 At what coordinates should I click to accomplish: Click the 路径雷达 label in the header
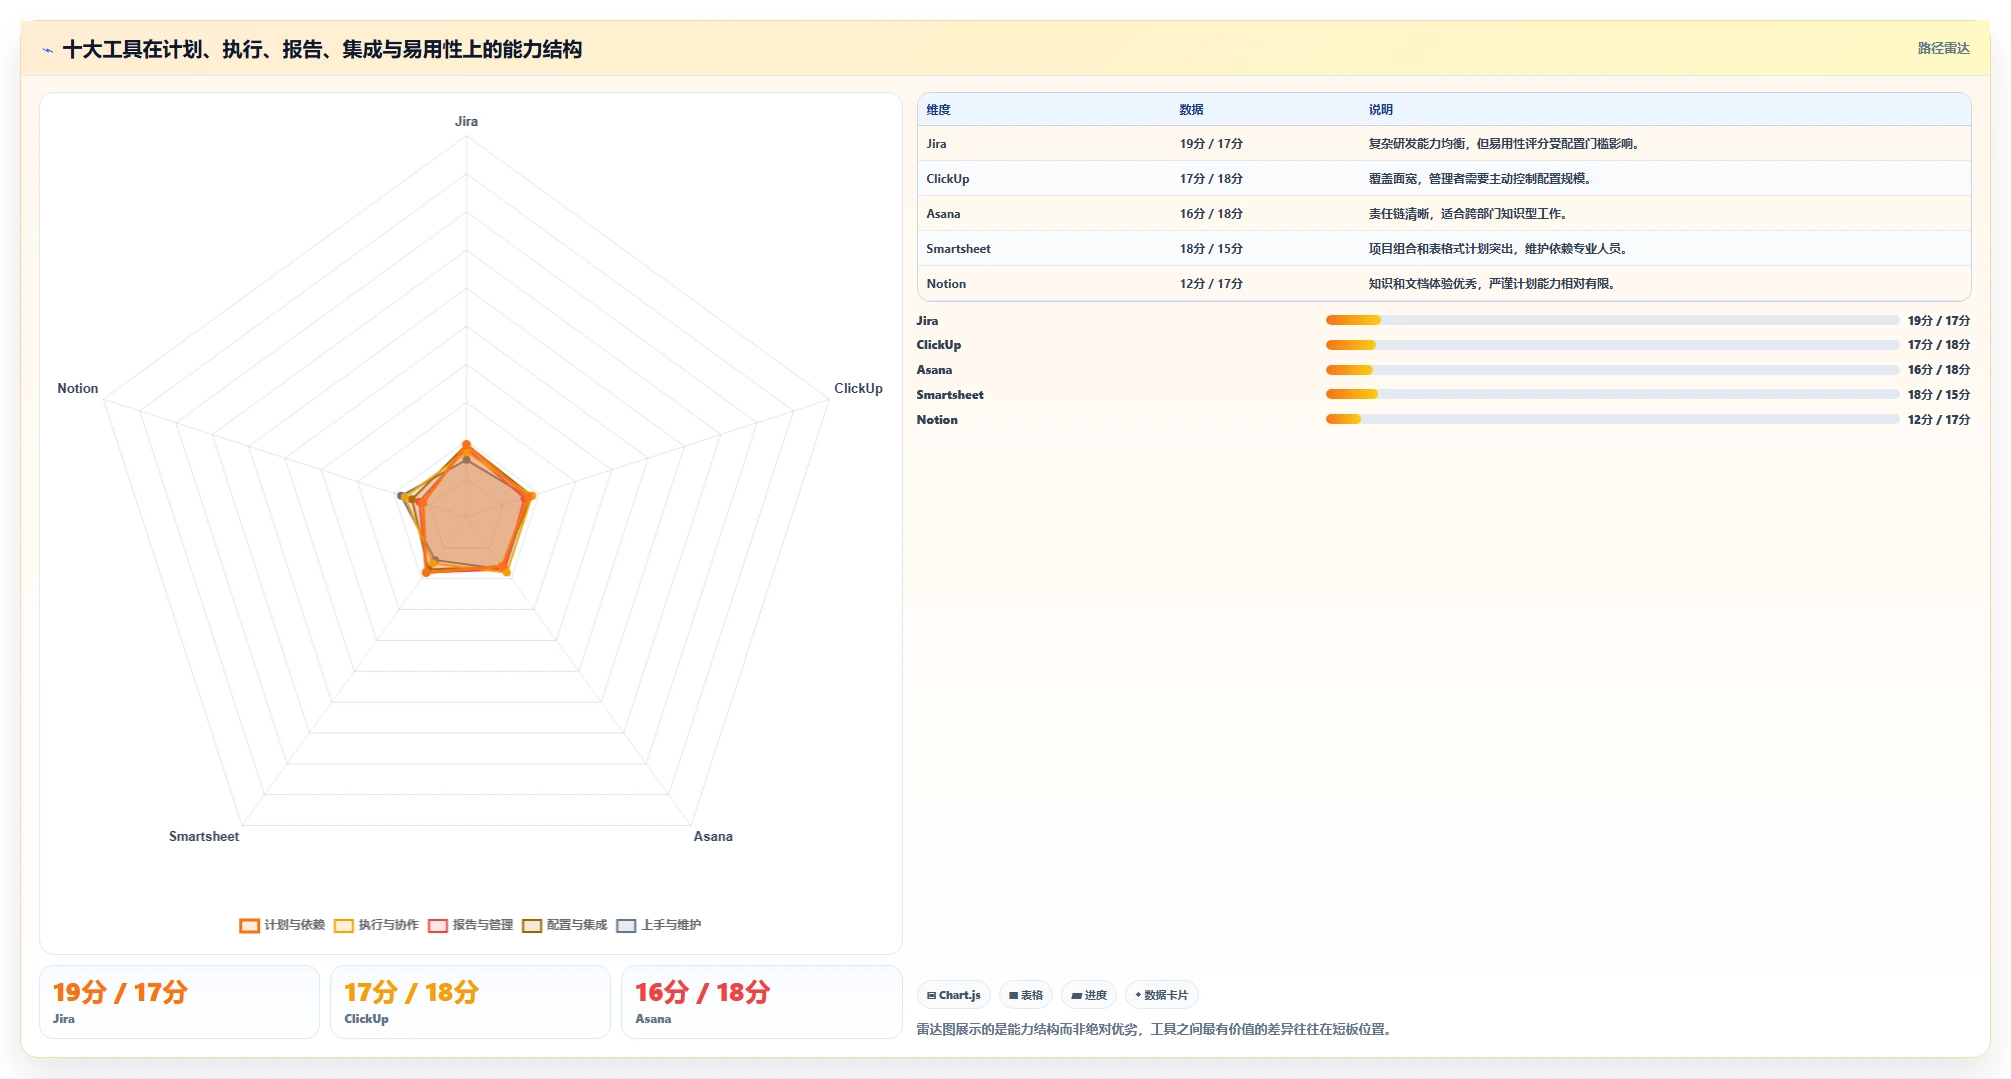coord(1943,48)
